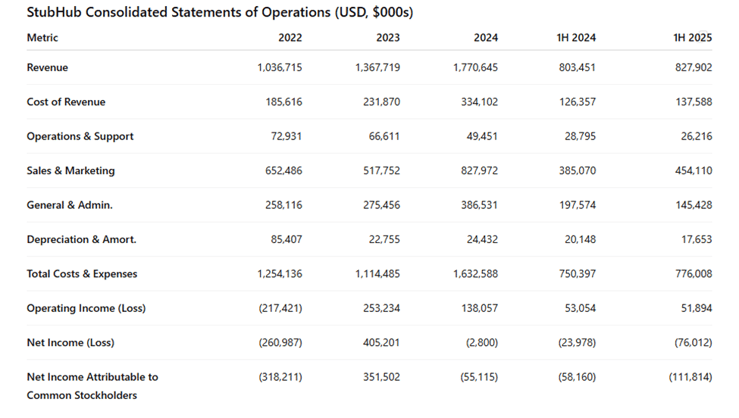
Task: Click the 'Net Income (Loss)' row label
Action: coord(70,343)
